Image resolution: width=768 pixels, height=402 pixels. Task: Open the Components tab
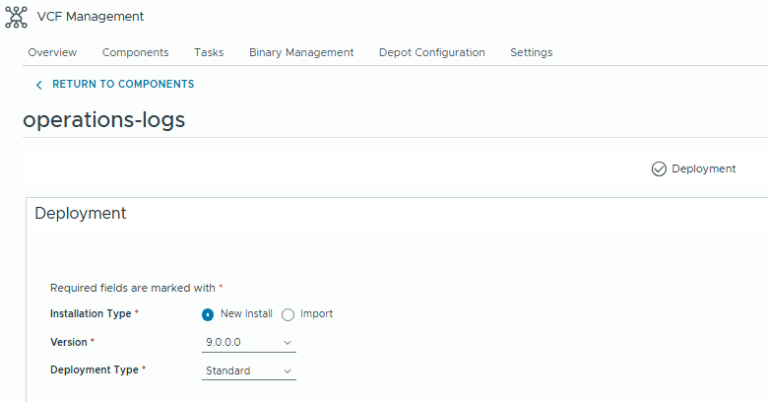[x=135, y=52]
